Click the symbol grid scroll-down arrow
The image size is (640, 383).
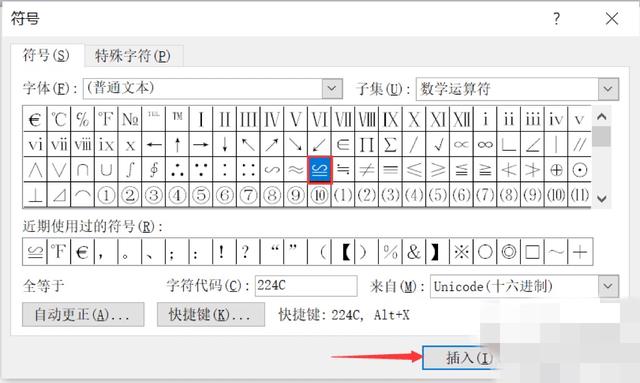601,199
